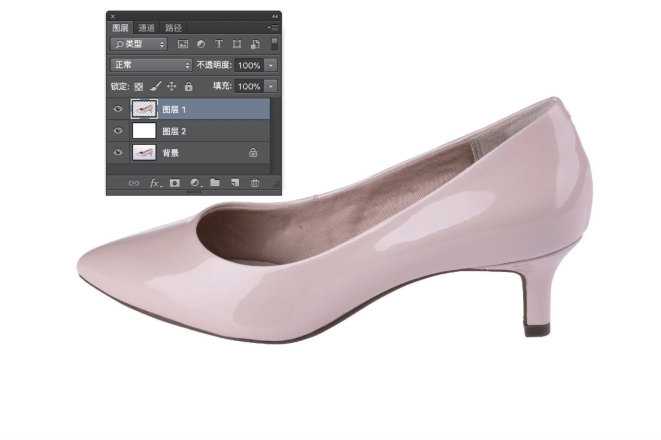Select the 背景 layer name
This screenshot has height=440, width=661.
point(171,153)
